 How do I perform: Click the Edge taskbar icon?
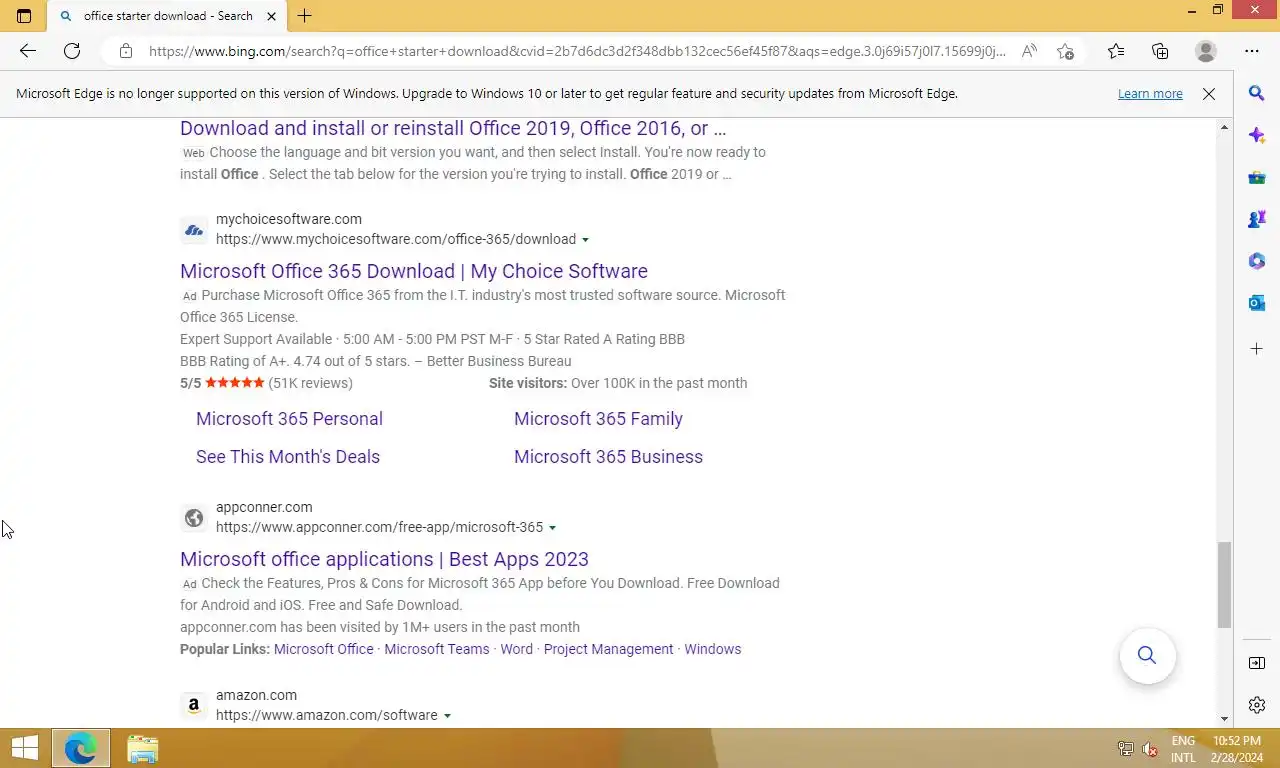80,748
